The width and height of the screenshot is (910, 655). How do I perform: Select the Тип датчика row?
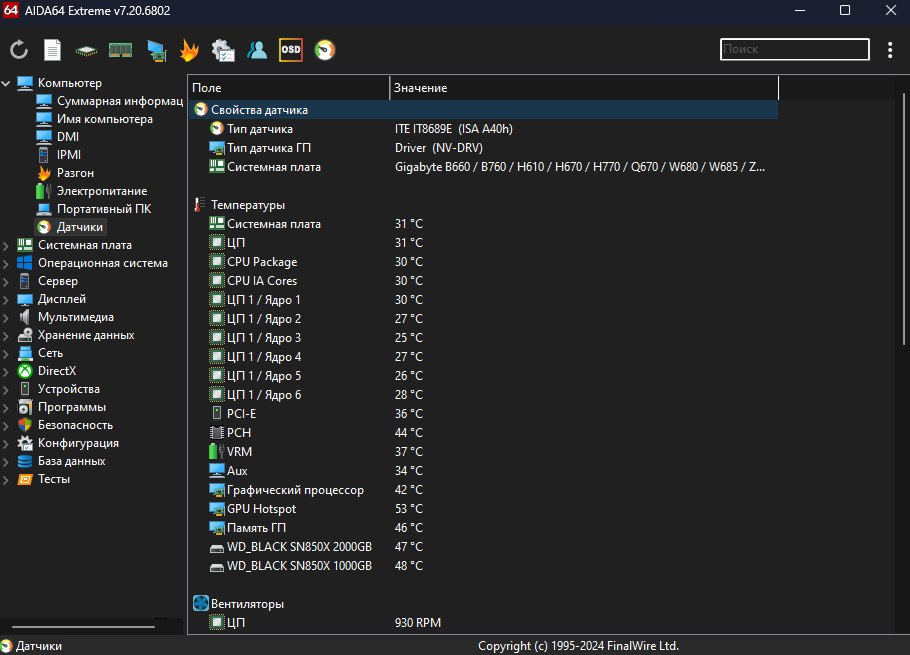483,129
